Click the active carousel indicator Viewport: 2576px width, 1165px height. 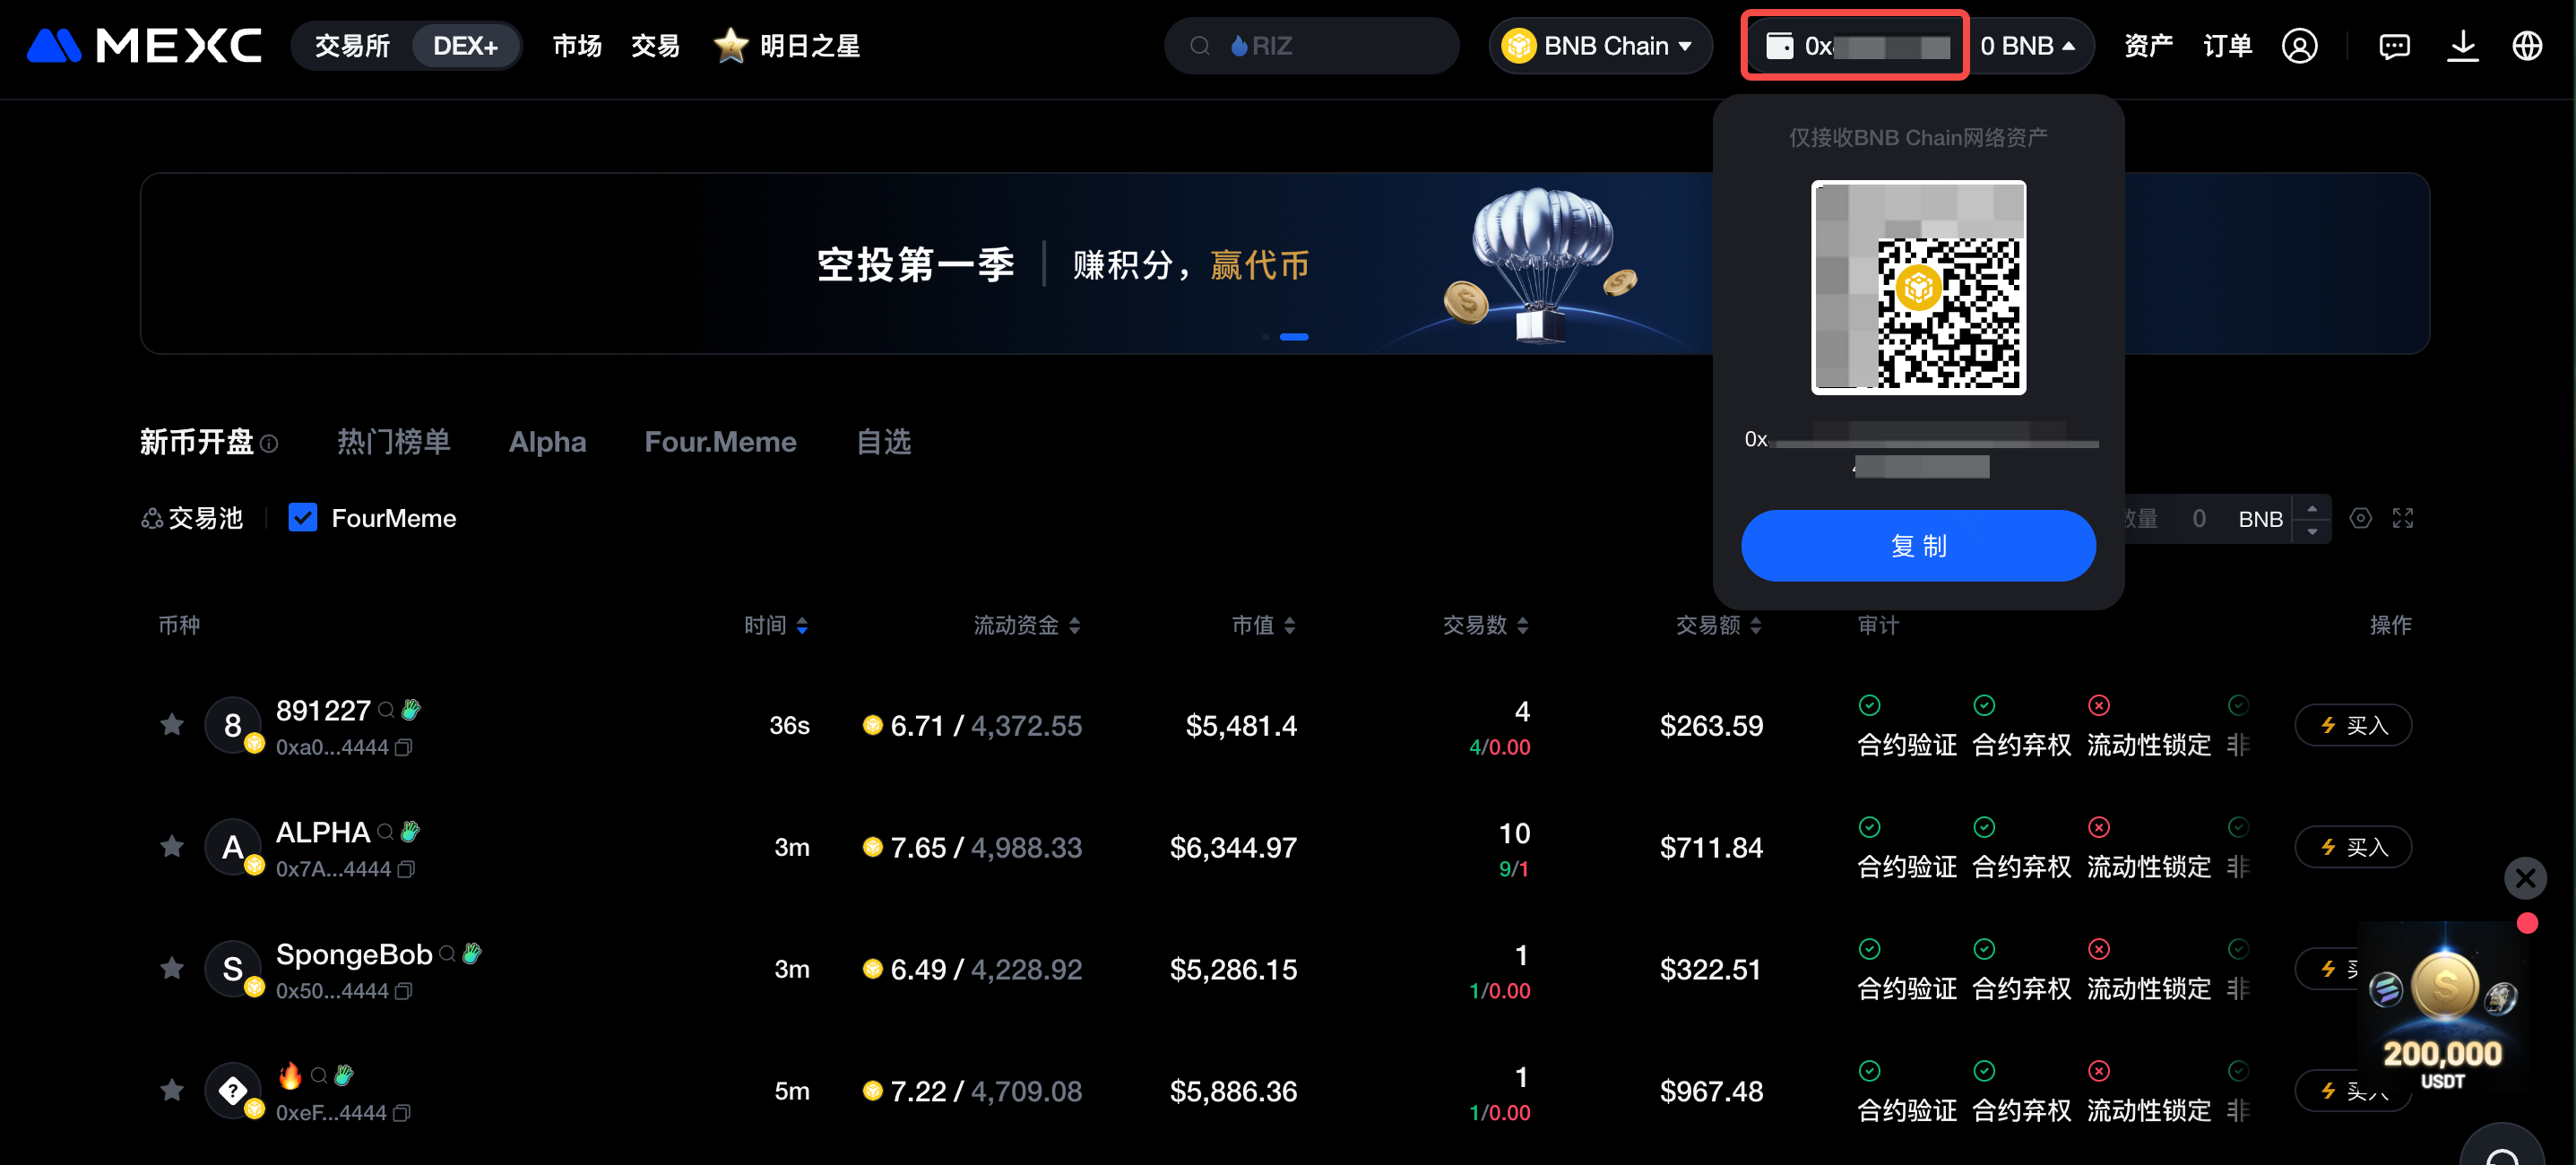[1293, 336]
